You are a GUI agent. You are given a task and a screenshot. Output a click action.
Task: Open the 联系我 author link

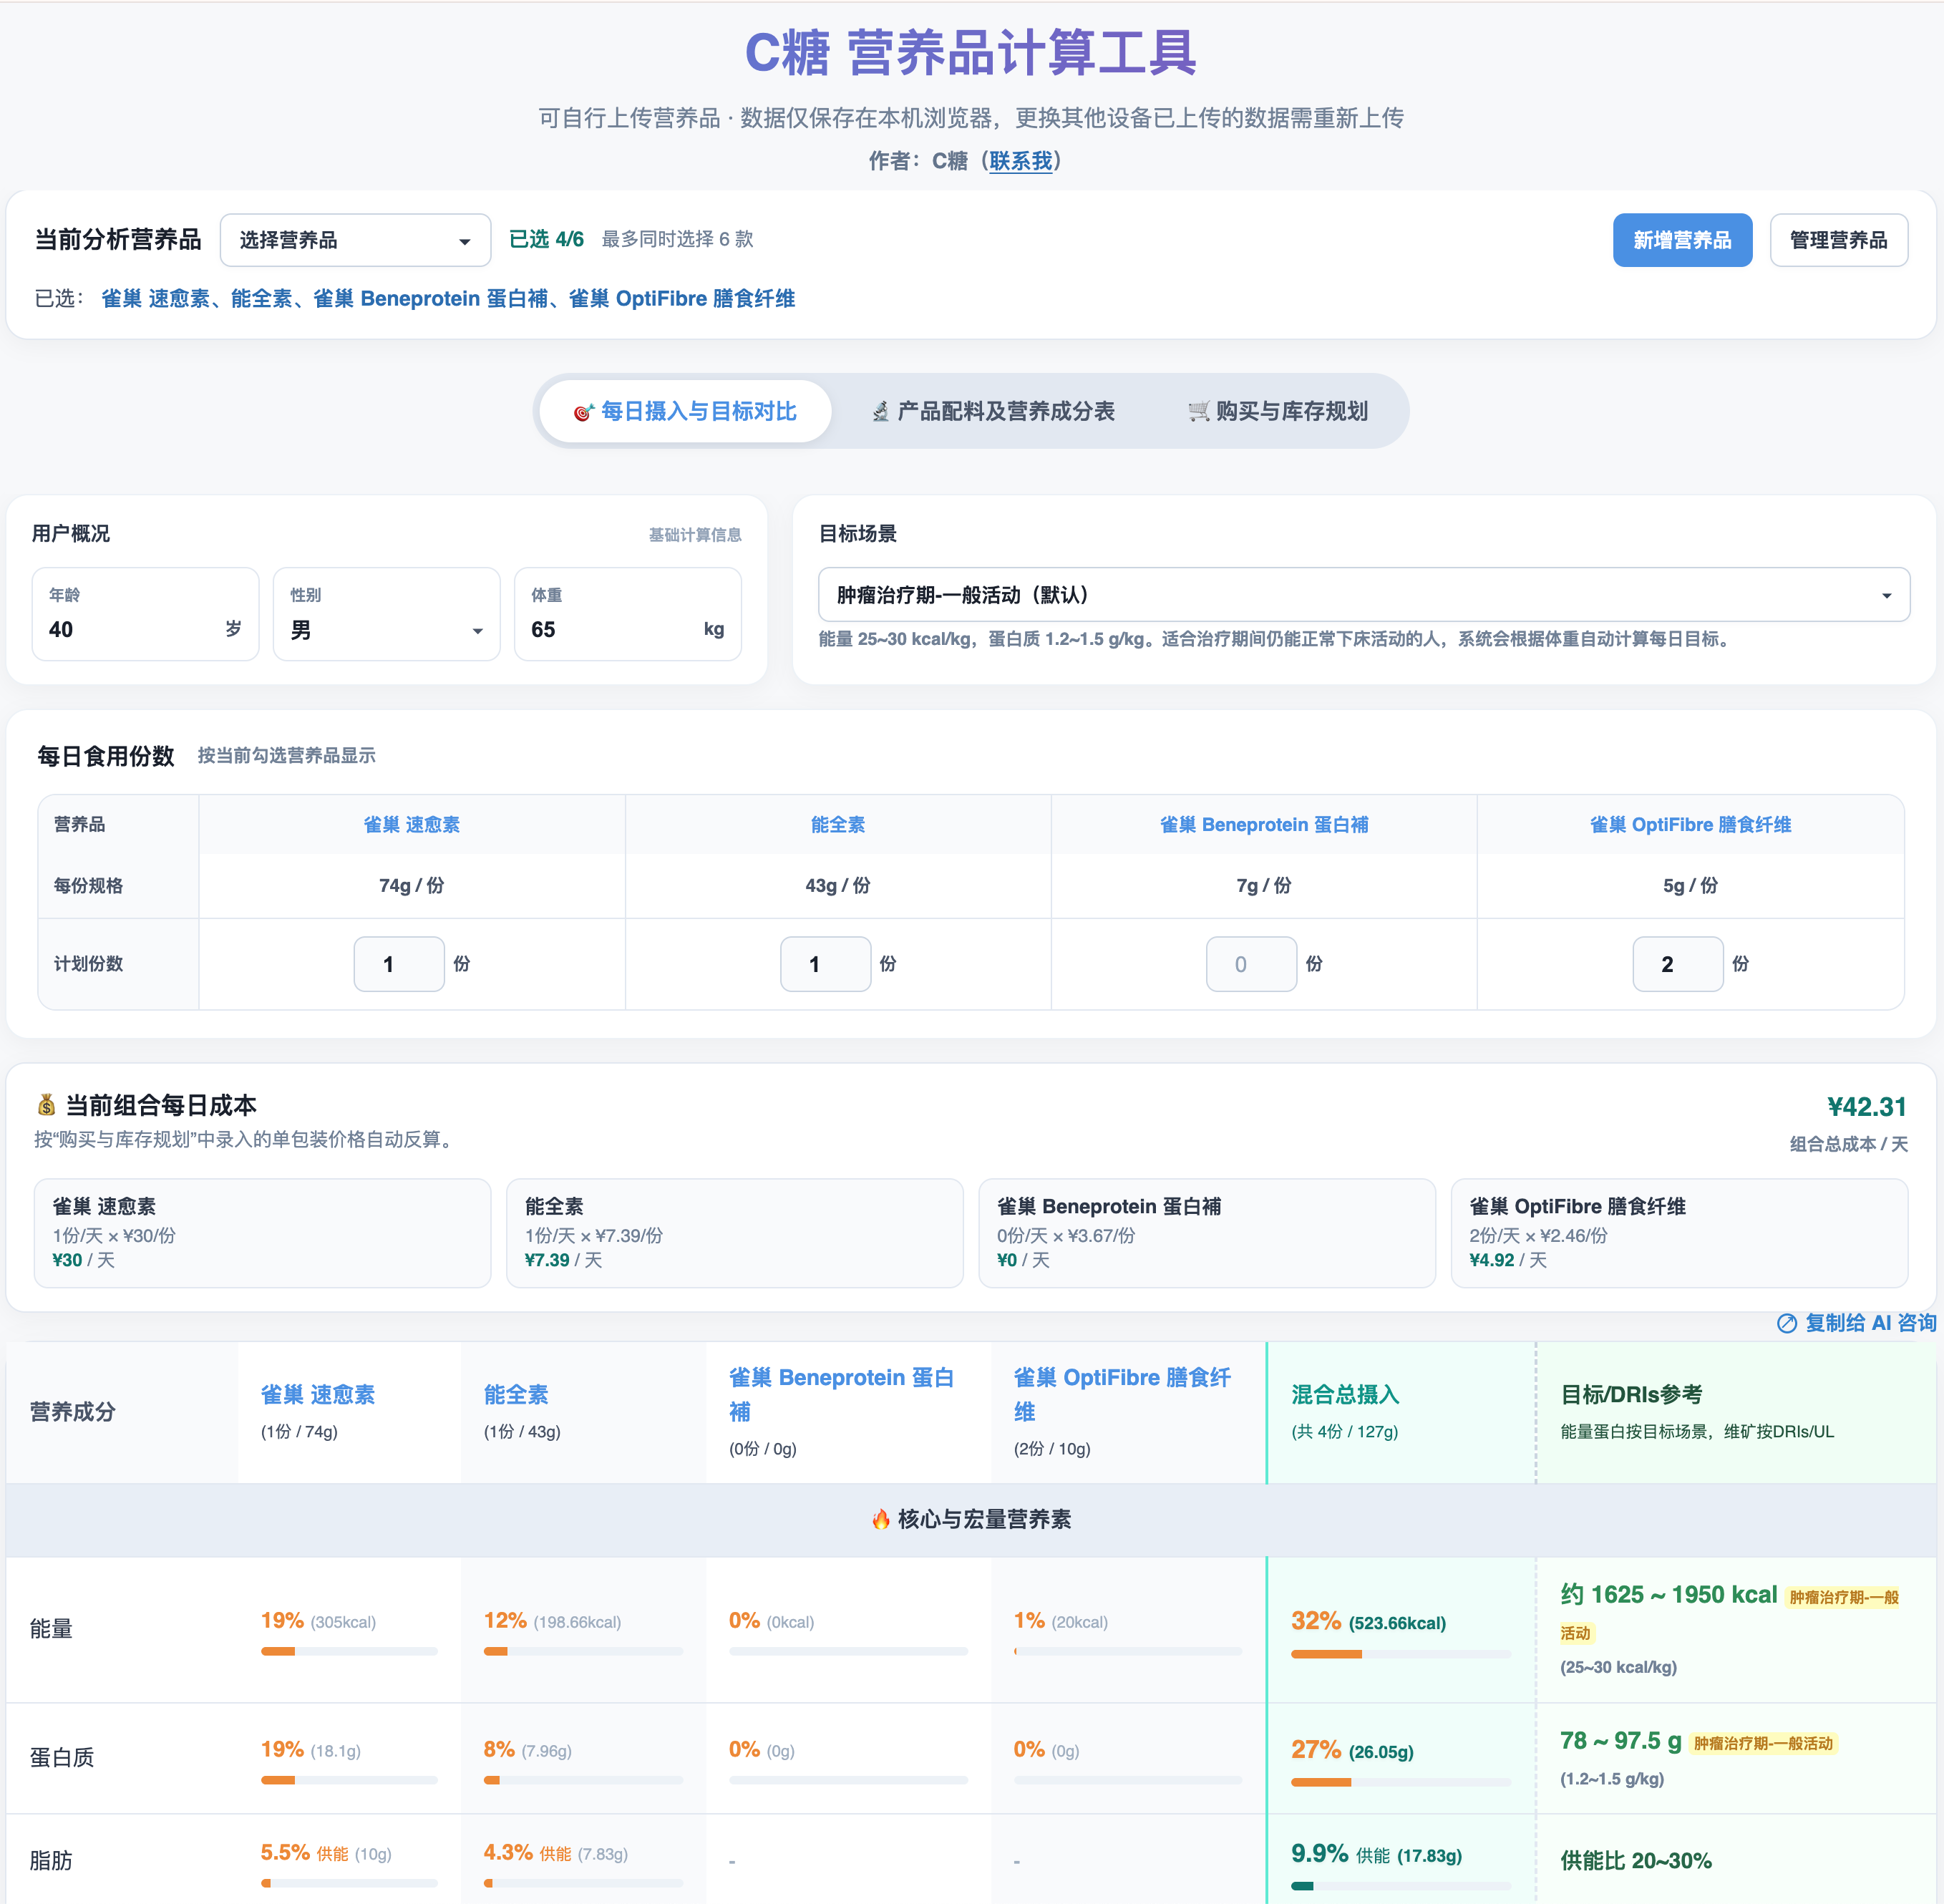(1020, 161)
